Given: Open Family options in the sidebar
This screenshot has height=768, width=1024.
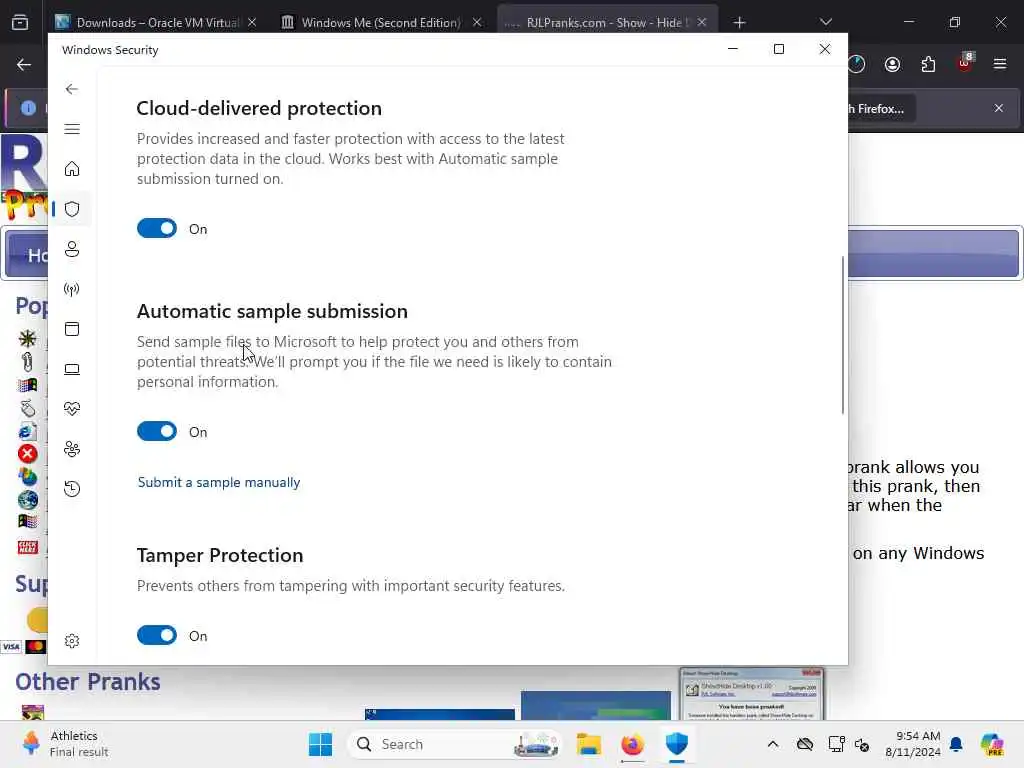Looking at the screenshot, I should click(72, 449).
